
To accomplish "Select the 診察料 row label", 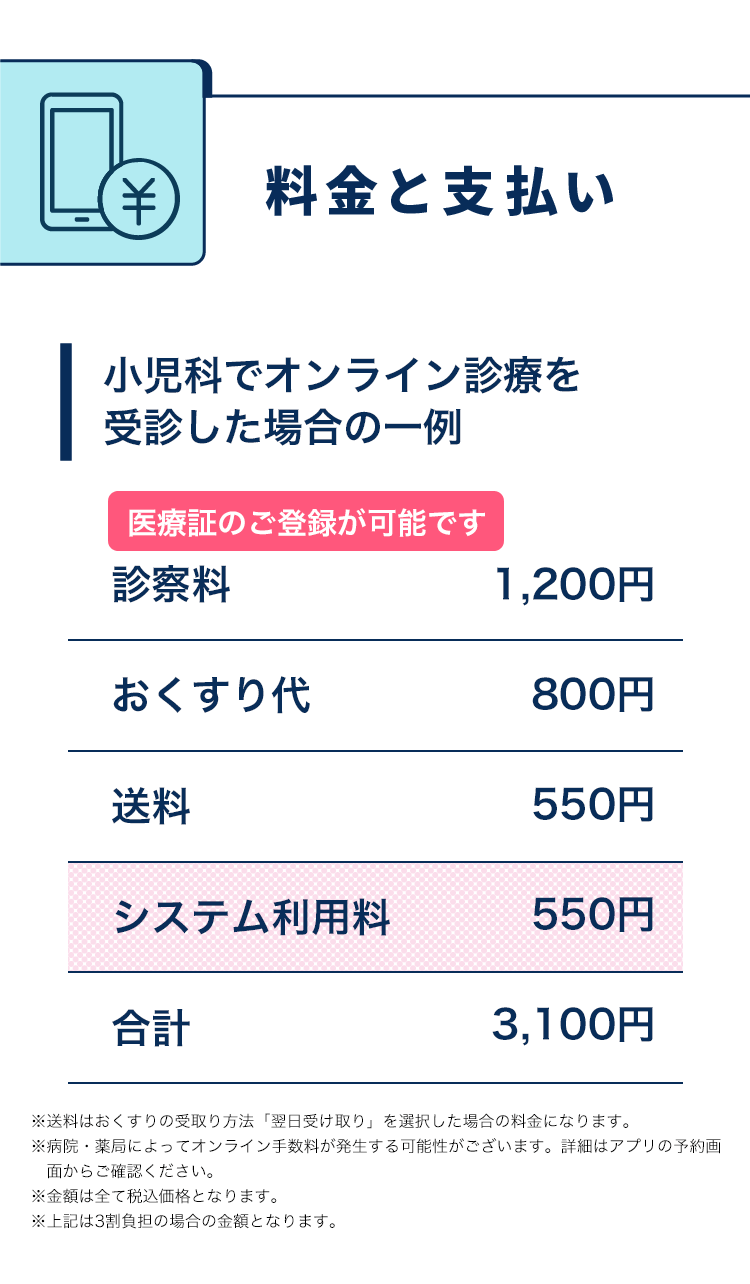I will pyautogui.click(x=171, y=586).
